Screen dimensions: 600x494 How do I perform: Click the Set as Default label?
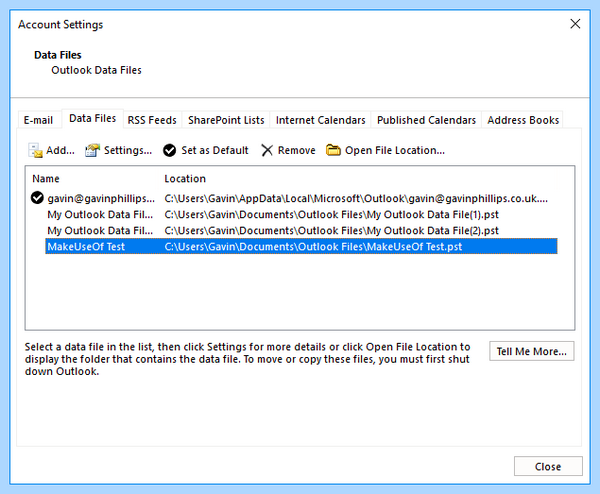tap(215, 150)
